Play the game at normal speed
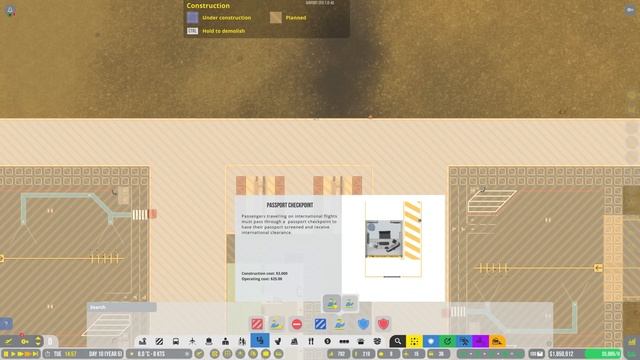The image size is (640, 360). click(x=13, y=354)
